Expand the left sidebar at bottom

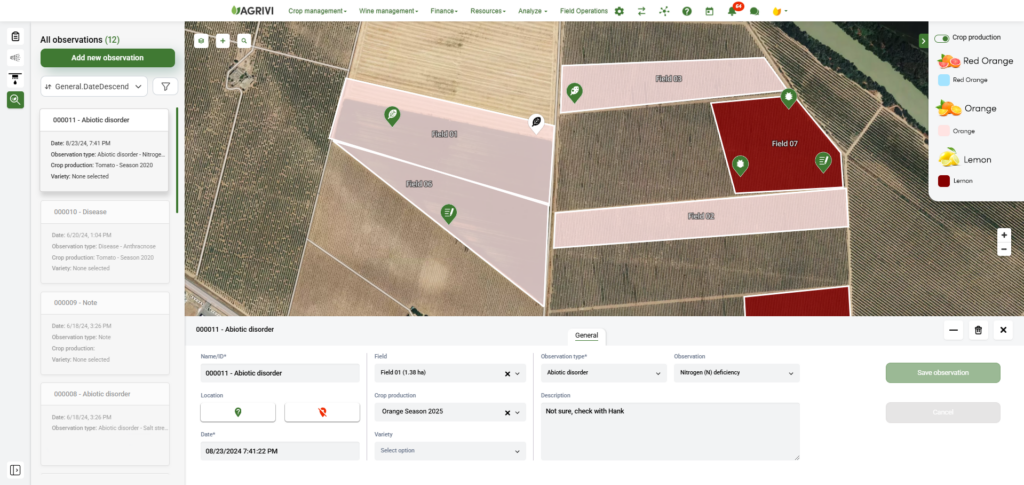(x=15, y=470)
